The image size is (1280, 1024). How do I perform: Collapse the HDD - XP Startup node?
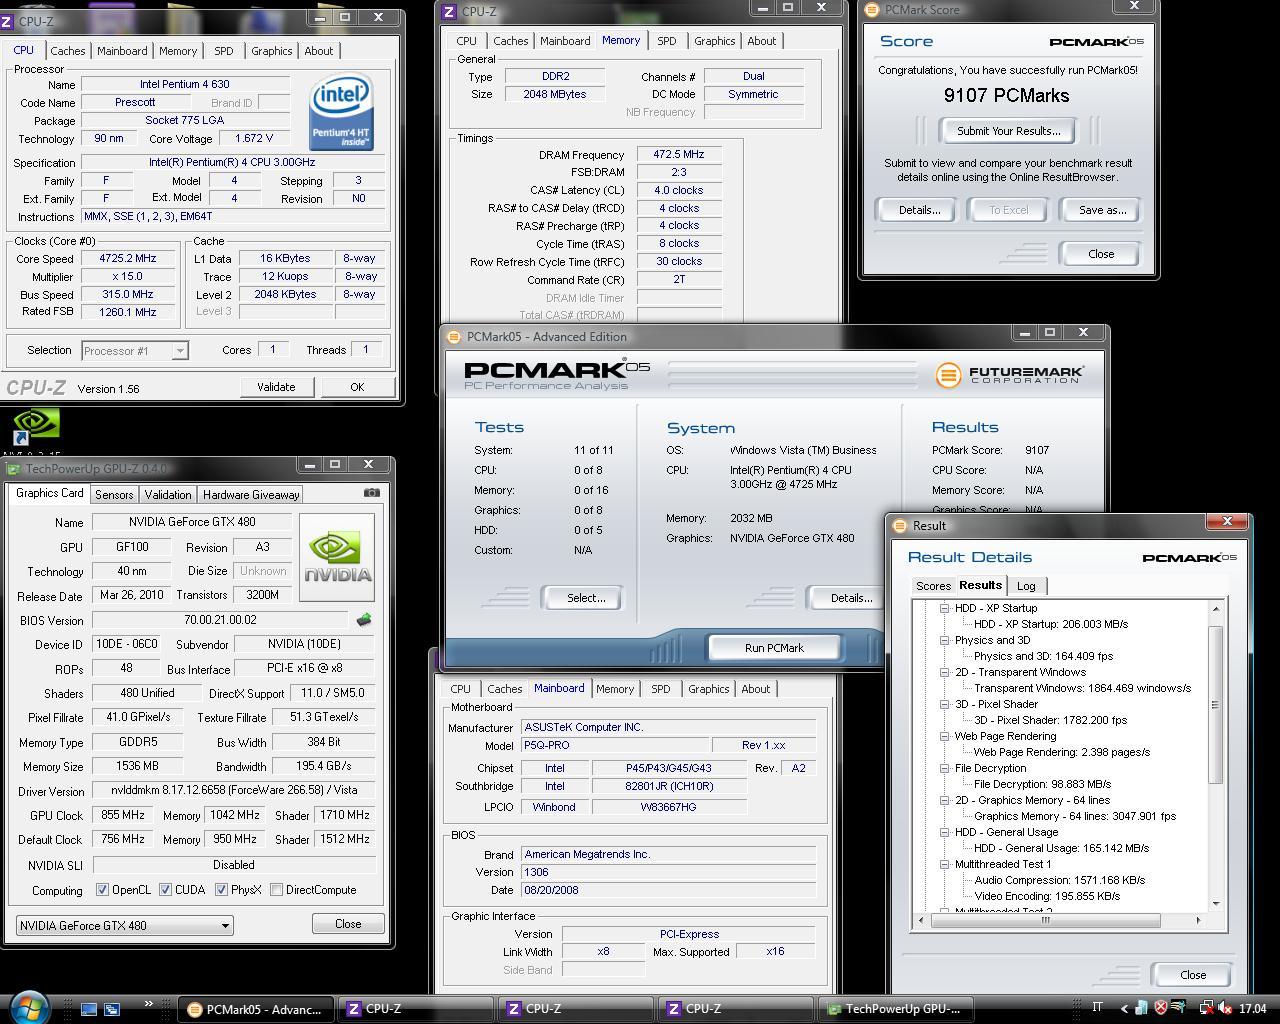[x=943, y=608]
